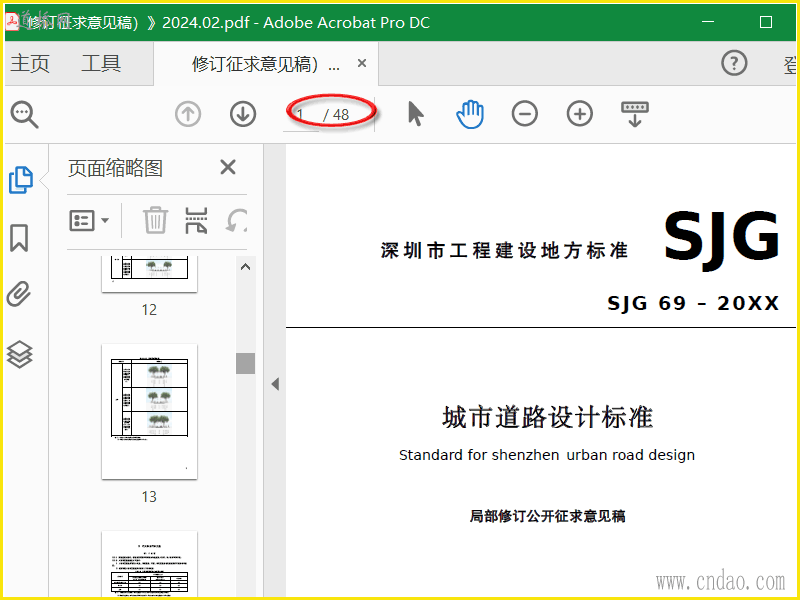Maximize the Acrobat window
The height and width of the screenshot is (600, 800).
766,22
